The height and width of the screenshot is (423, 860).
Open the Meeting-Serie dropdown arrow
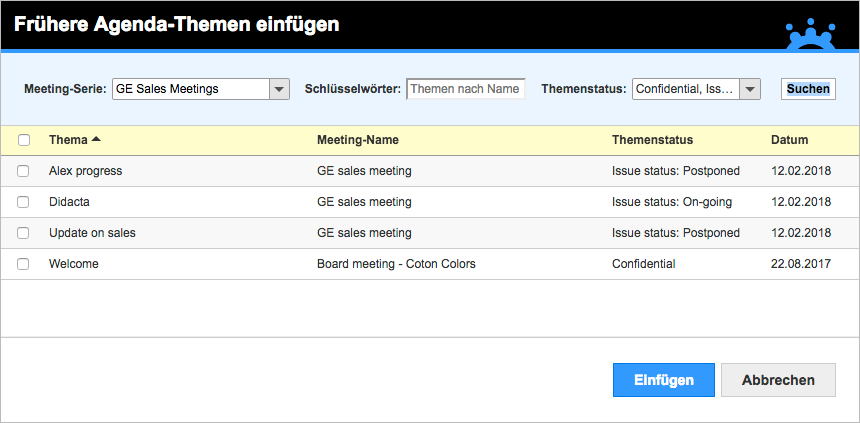point(279,89)
